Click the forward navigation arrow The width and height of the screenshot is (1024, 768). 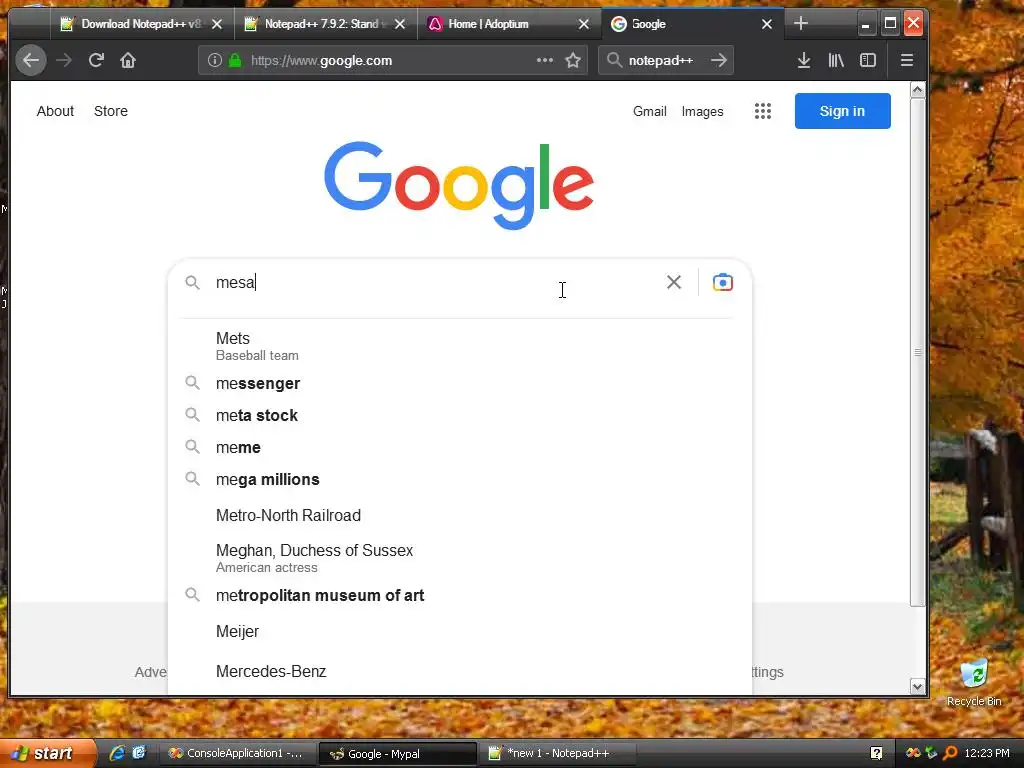[x=64, y=61]
